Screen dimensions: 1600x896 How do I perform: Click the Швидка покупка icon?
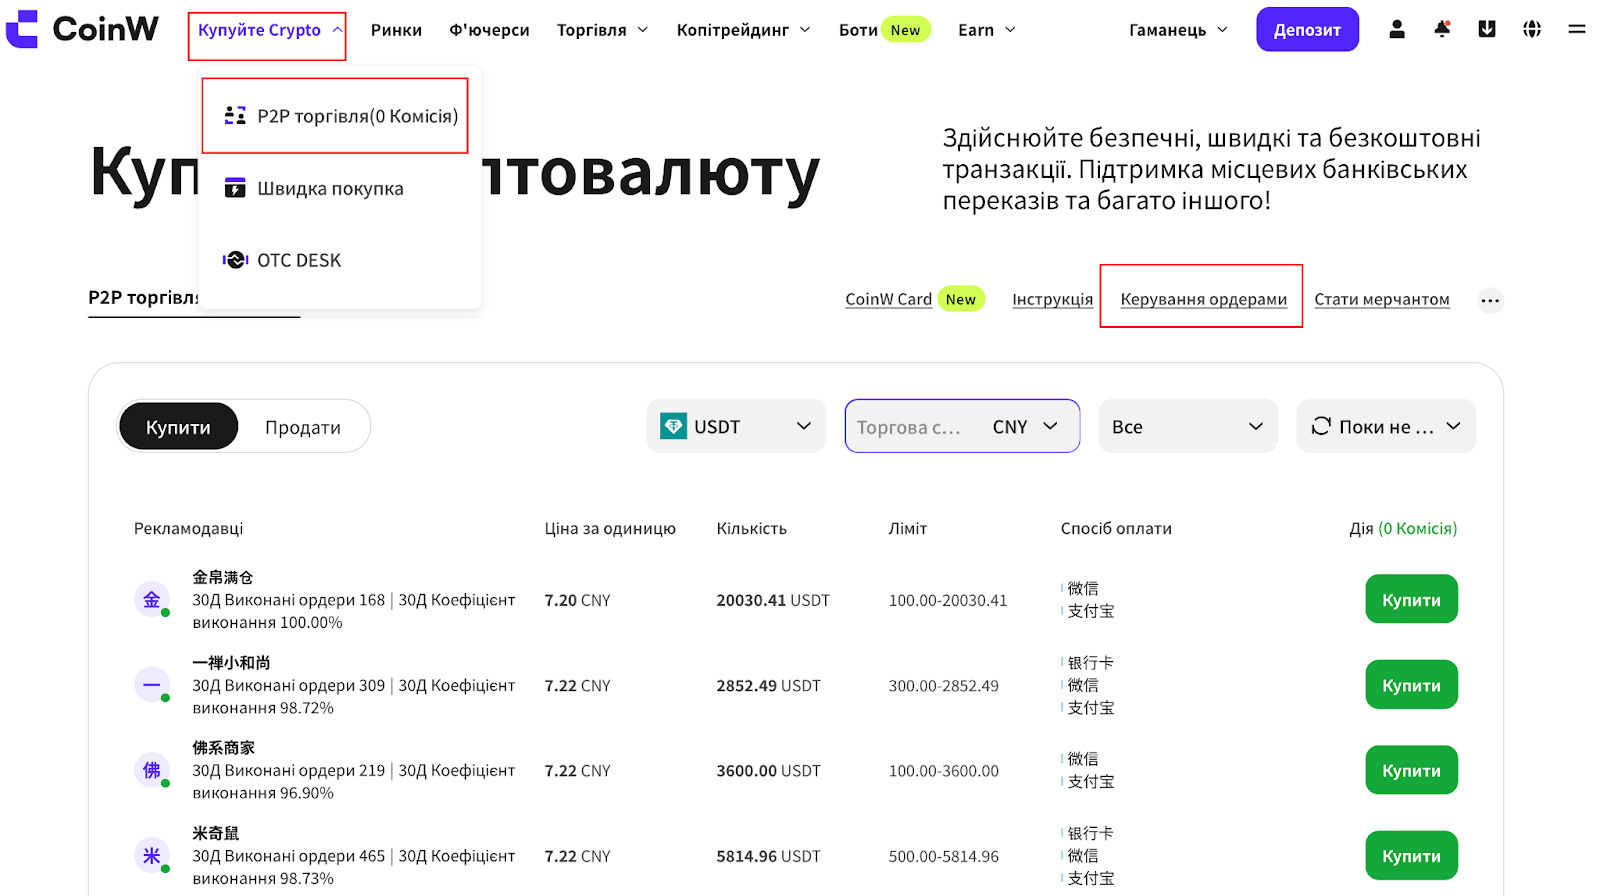coord(235,188)
